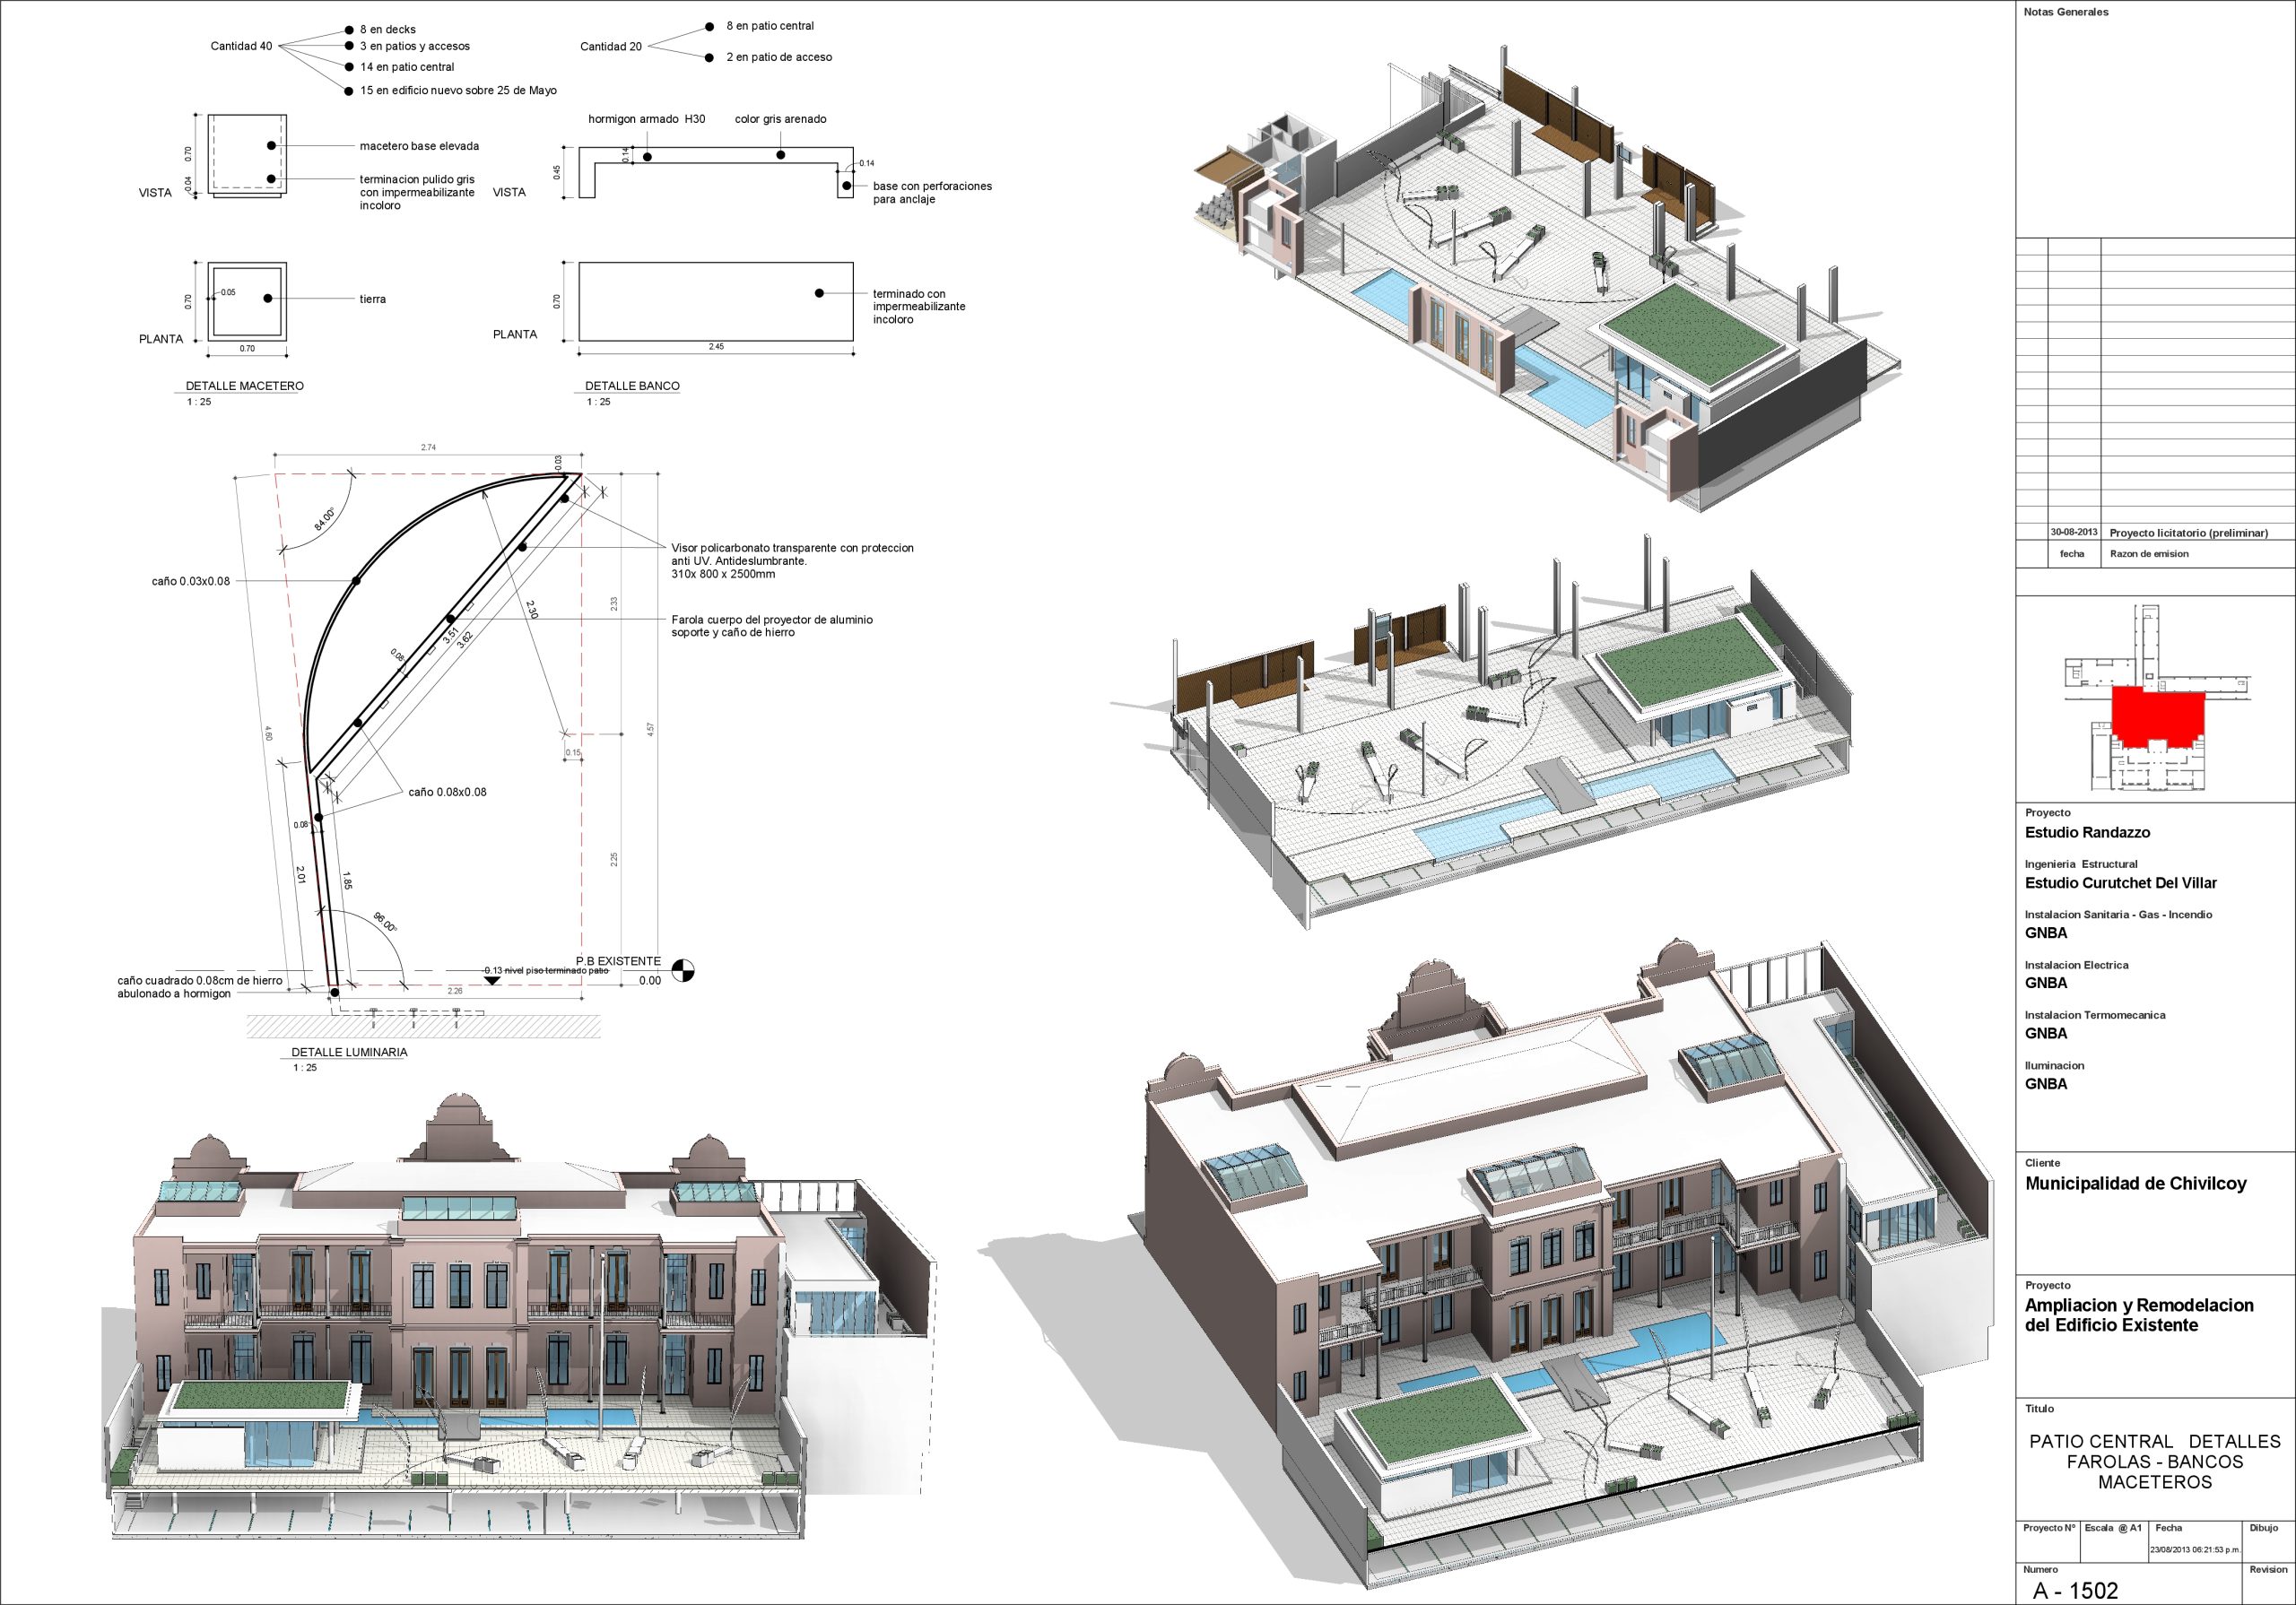
Task: Select the 'Cantidad 40' label
Action: click(x=241, y=47)
